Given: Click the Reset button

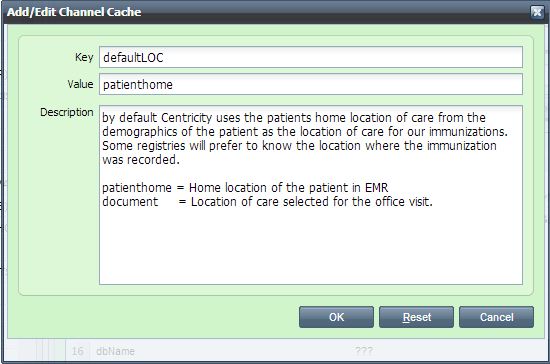Looking at the screenshot, I should 416,317.
